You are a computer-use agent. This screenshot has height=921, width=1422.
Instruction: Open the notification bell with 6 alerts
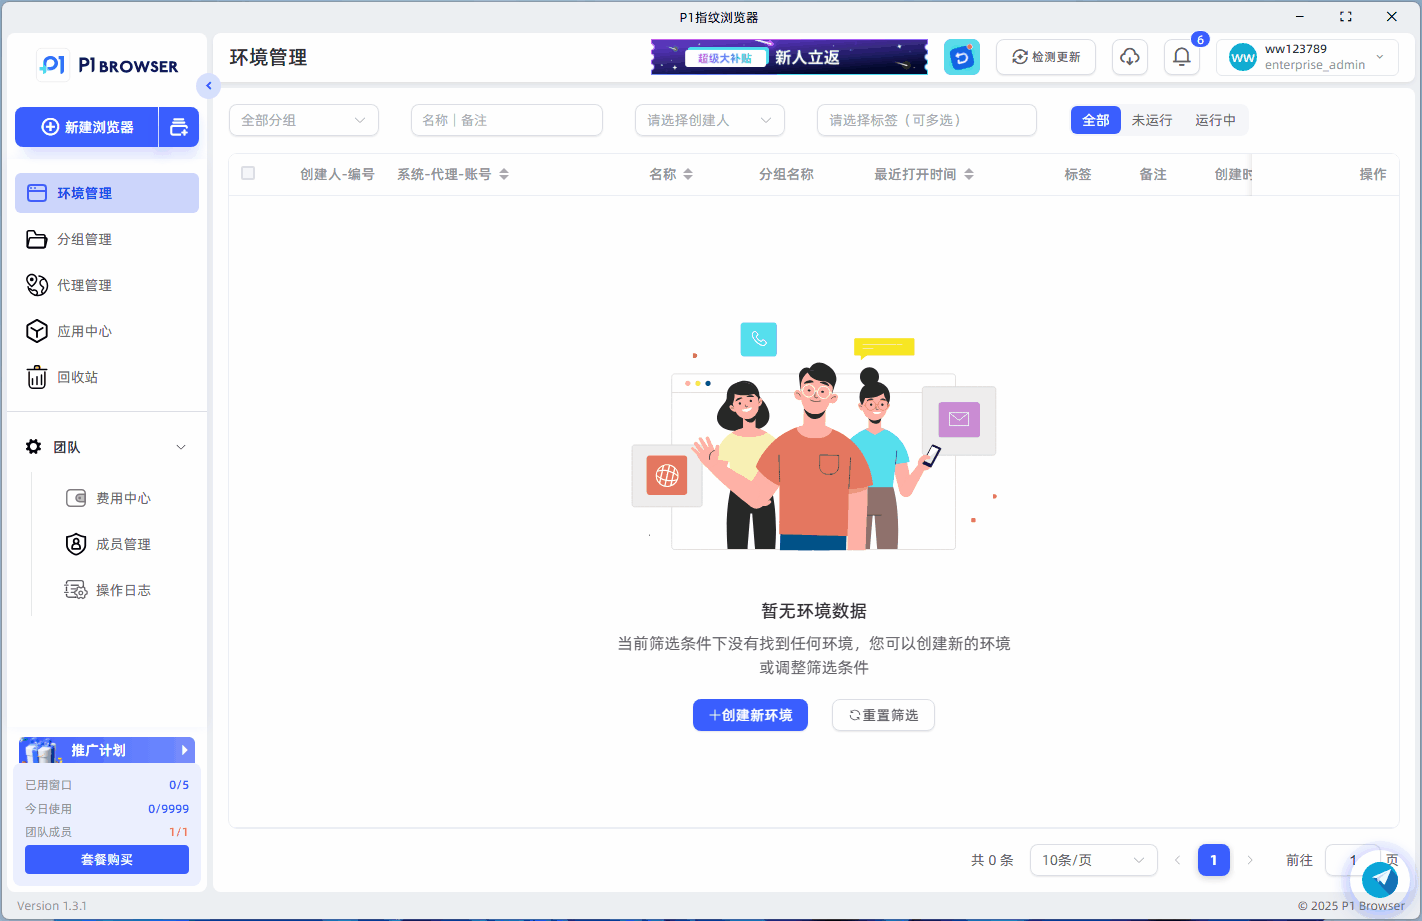coord(1181,57)
